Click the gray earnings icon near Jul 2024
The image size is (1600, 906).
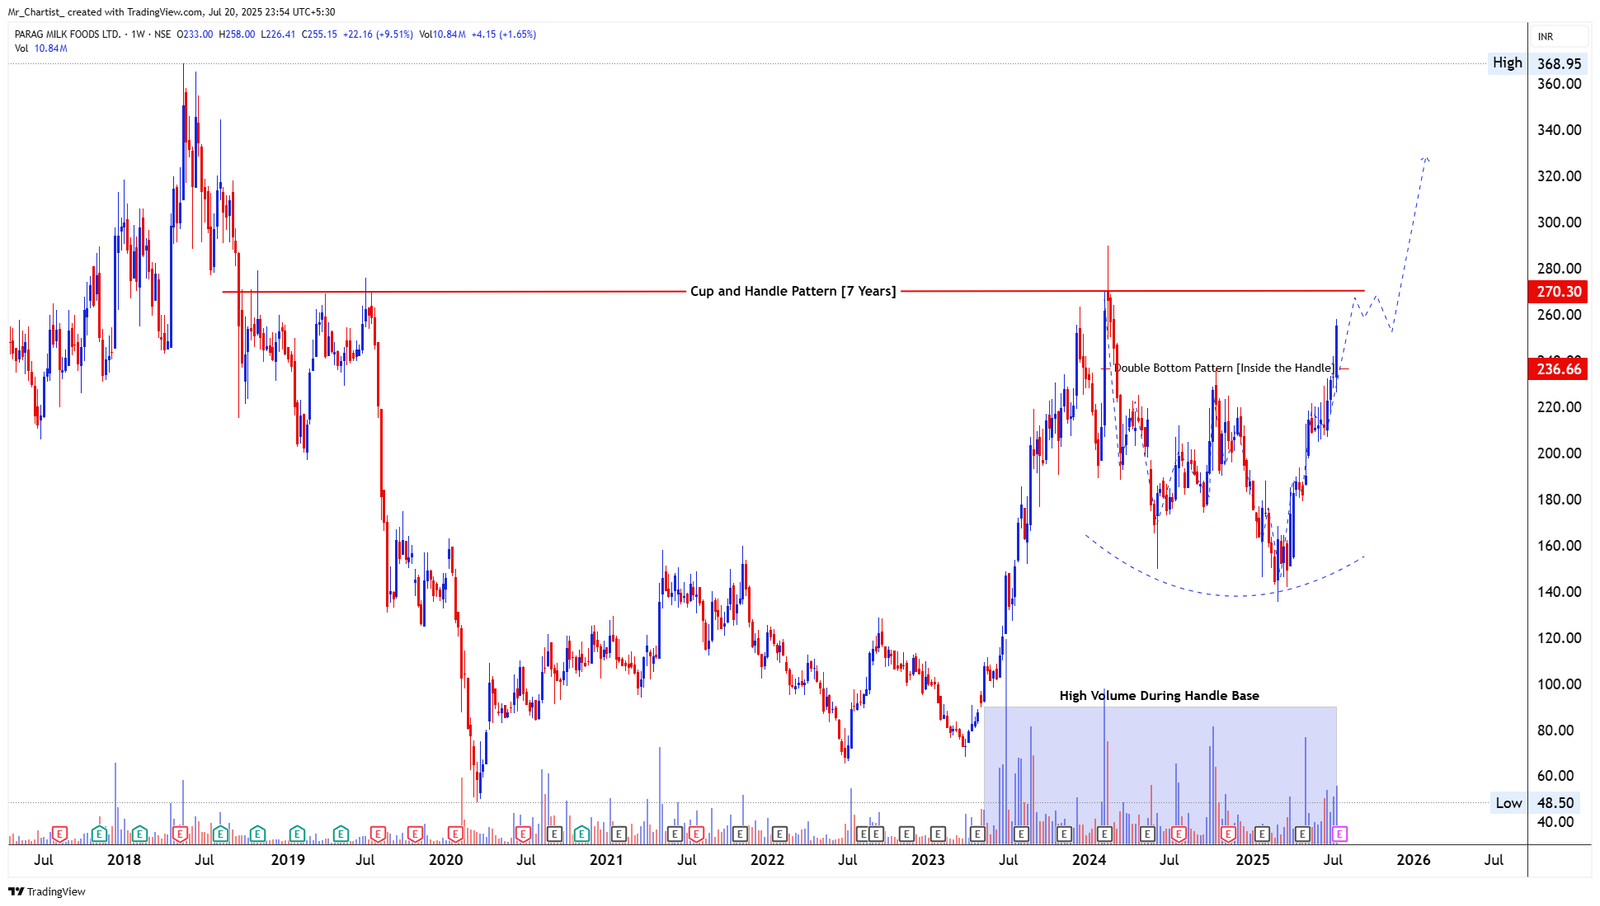coord(1147,833)
